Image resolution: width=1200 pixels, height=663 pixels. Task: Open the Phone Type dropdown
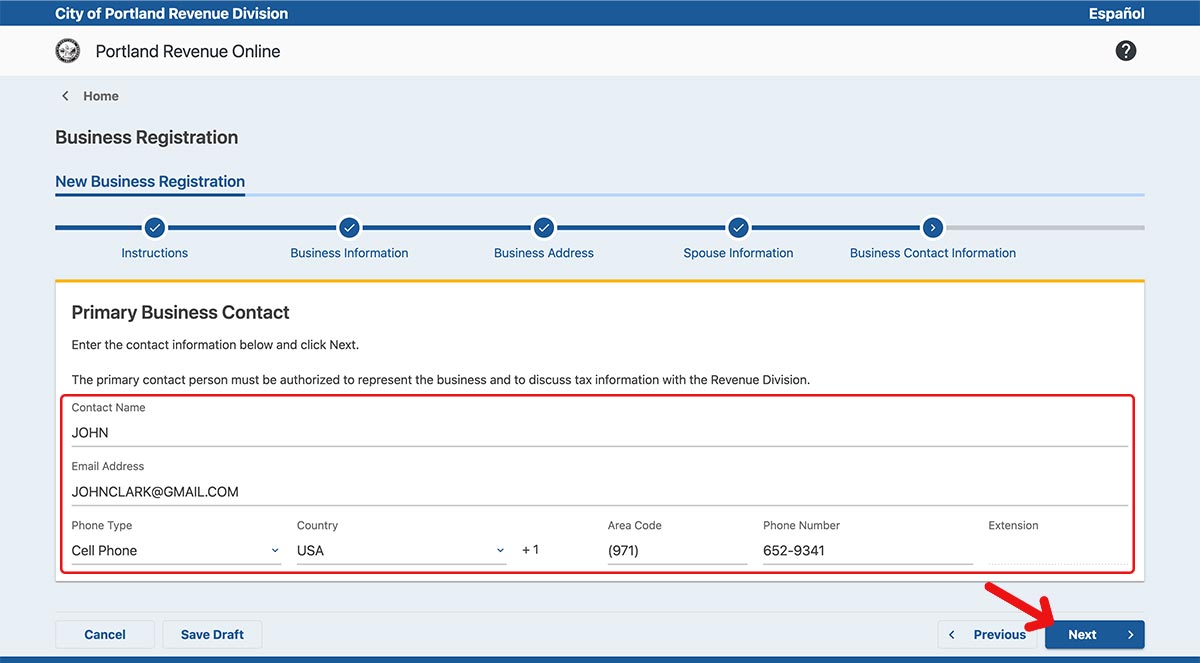tap(175, 550)
